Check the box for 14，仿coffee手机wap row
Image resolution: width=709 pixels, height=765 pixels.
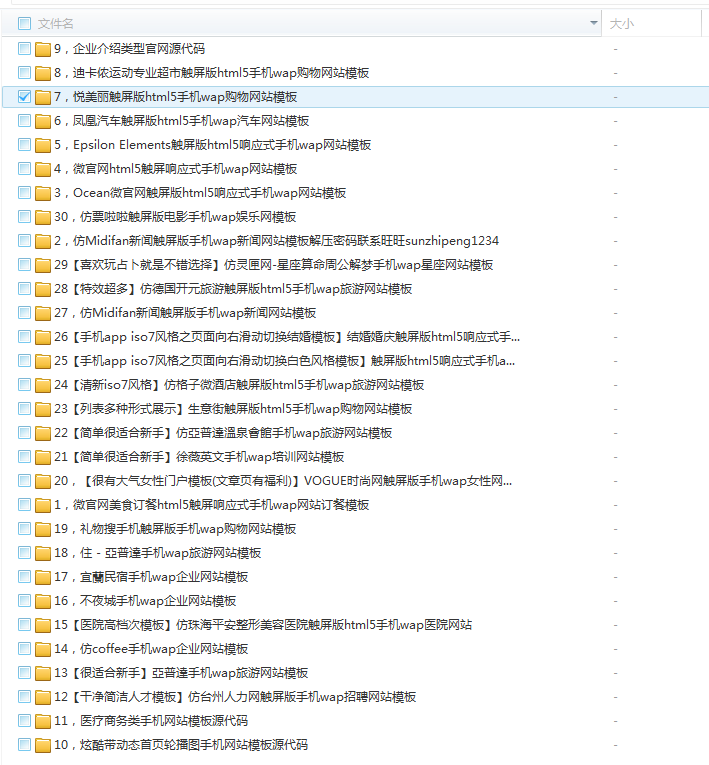(x=24, y=648)
